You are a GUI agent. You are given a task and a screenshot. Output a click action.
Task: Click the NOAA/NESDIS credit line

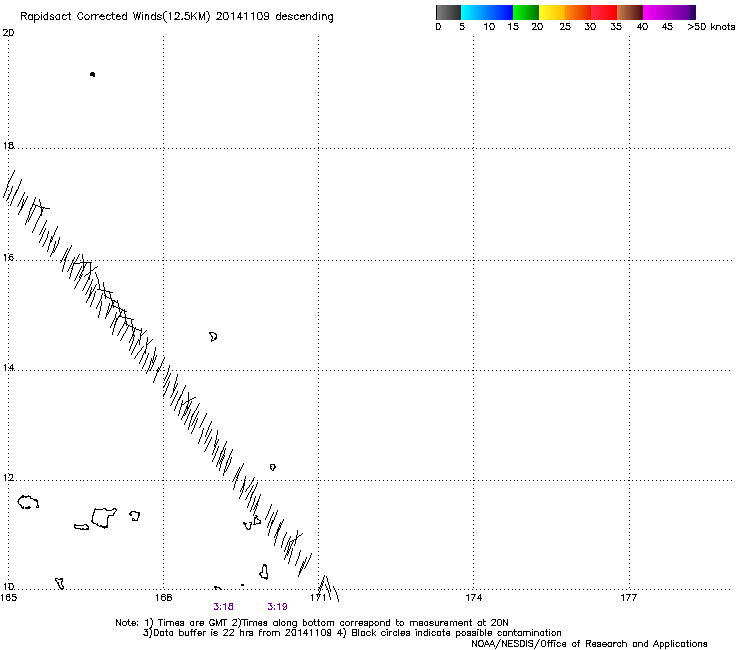(589, 644)
